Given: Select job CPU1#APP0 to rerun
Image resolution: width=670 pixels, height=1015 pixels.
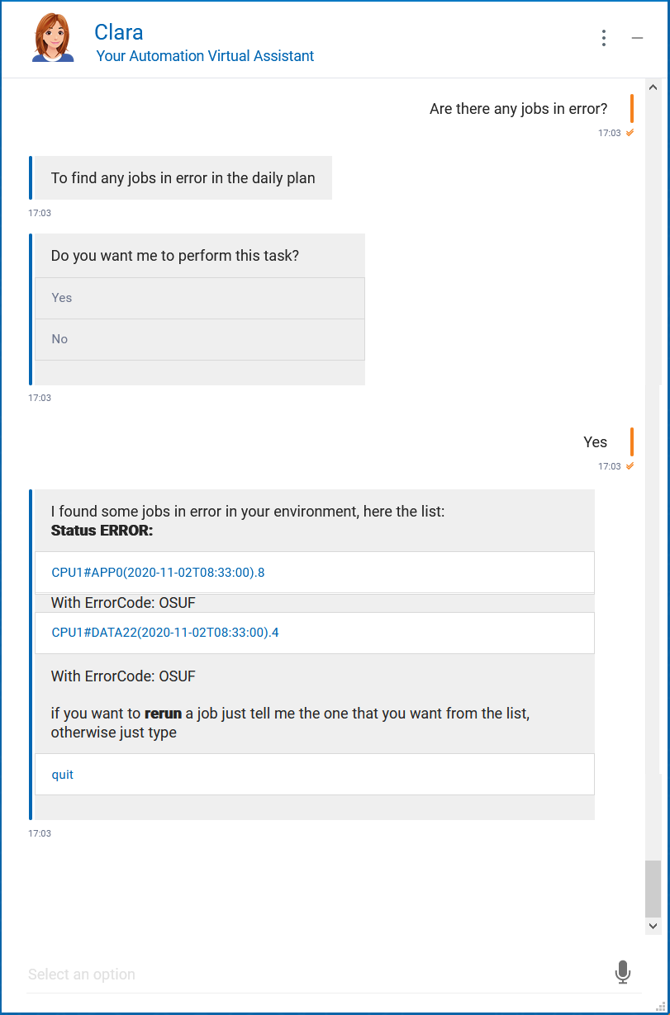Looking at the screenshot, I should click(x=158, y=573).
